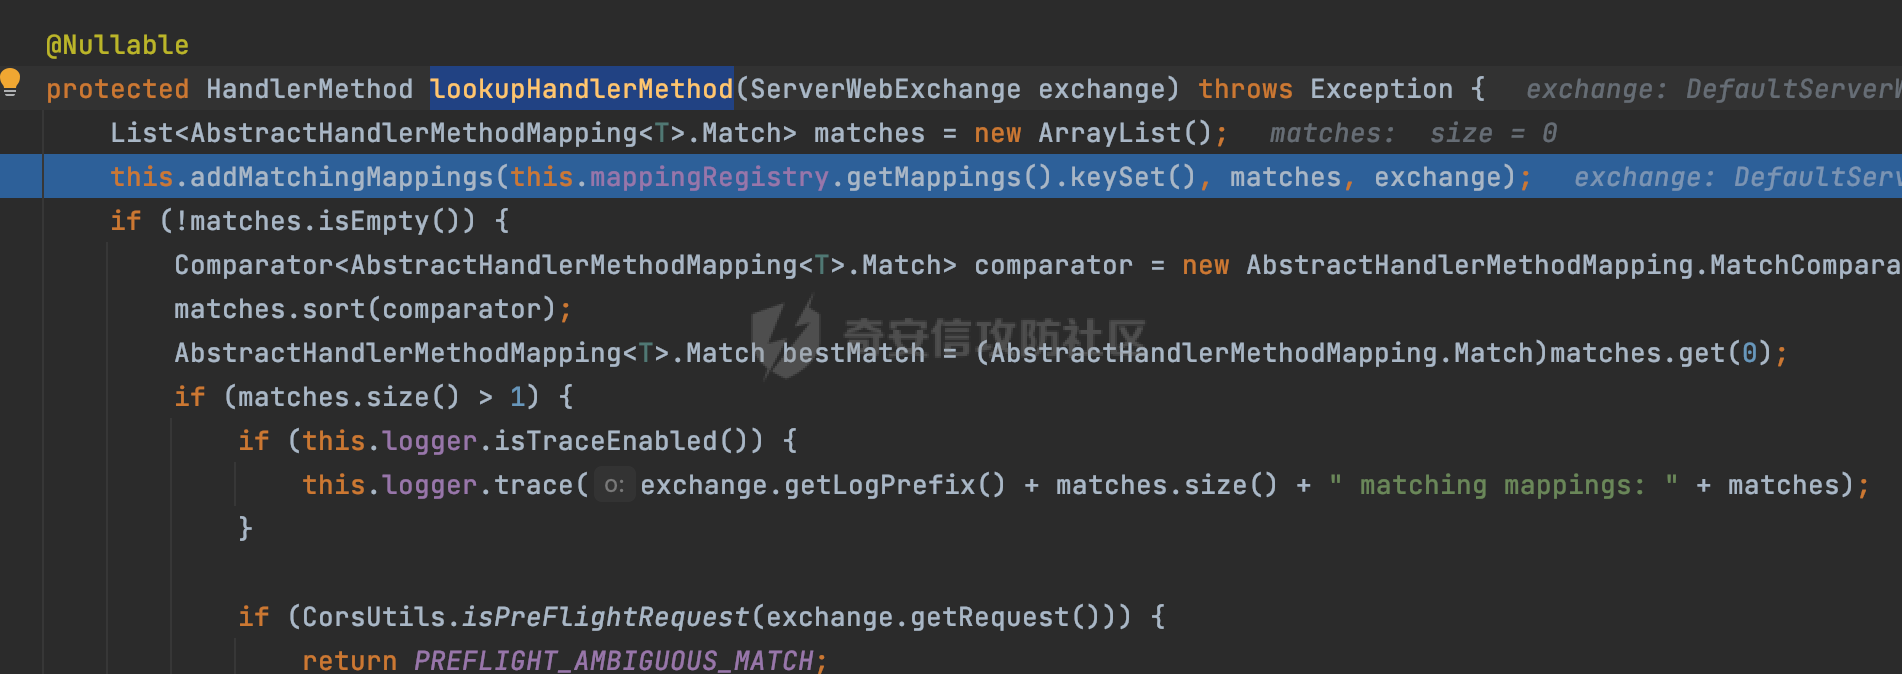1902x674 pixels.
Task: Click the yellow quick-fix lightbulb icon
Action: [x=11, y=80]
